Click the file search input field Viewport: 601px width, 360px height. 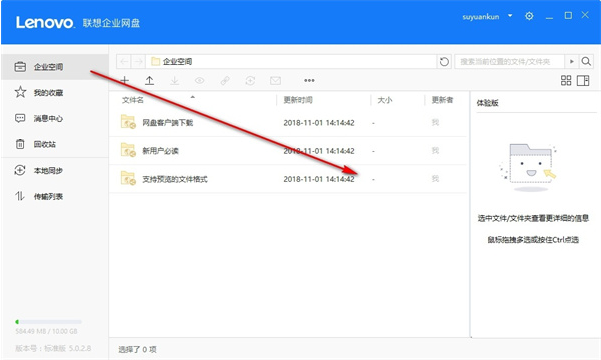pos(509,61)
